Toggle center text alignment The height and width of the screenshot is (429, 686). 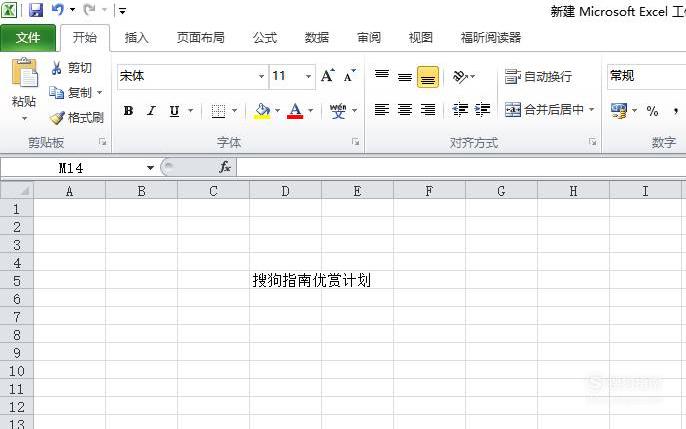point(405,109)
